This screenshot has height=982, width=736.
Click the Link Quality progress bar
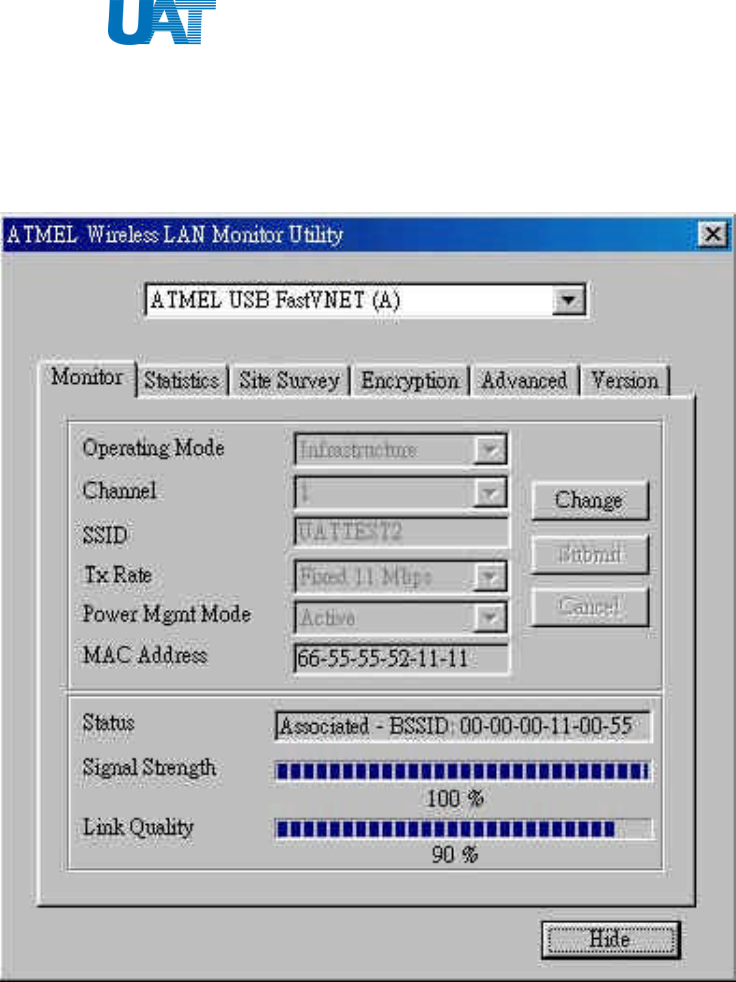464,829
